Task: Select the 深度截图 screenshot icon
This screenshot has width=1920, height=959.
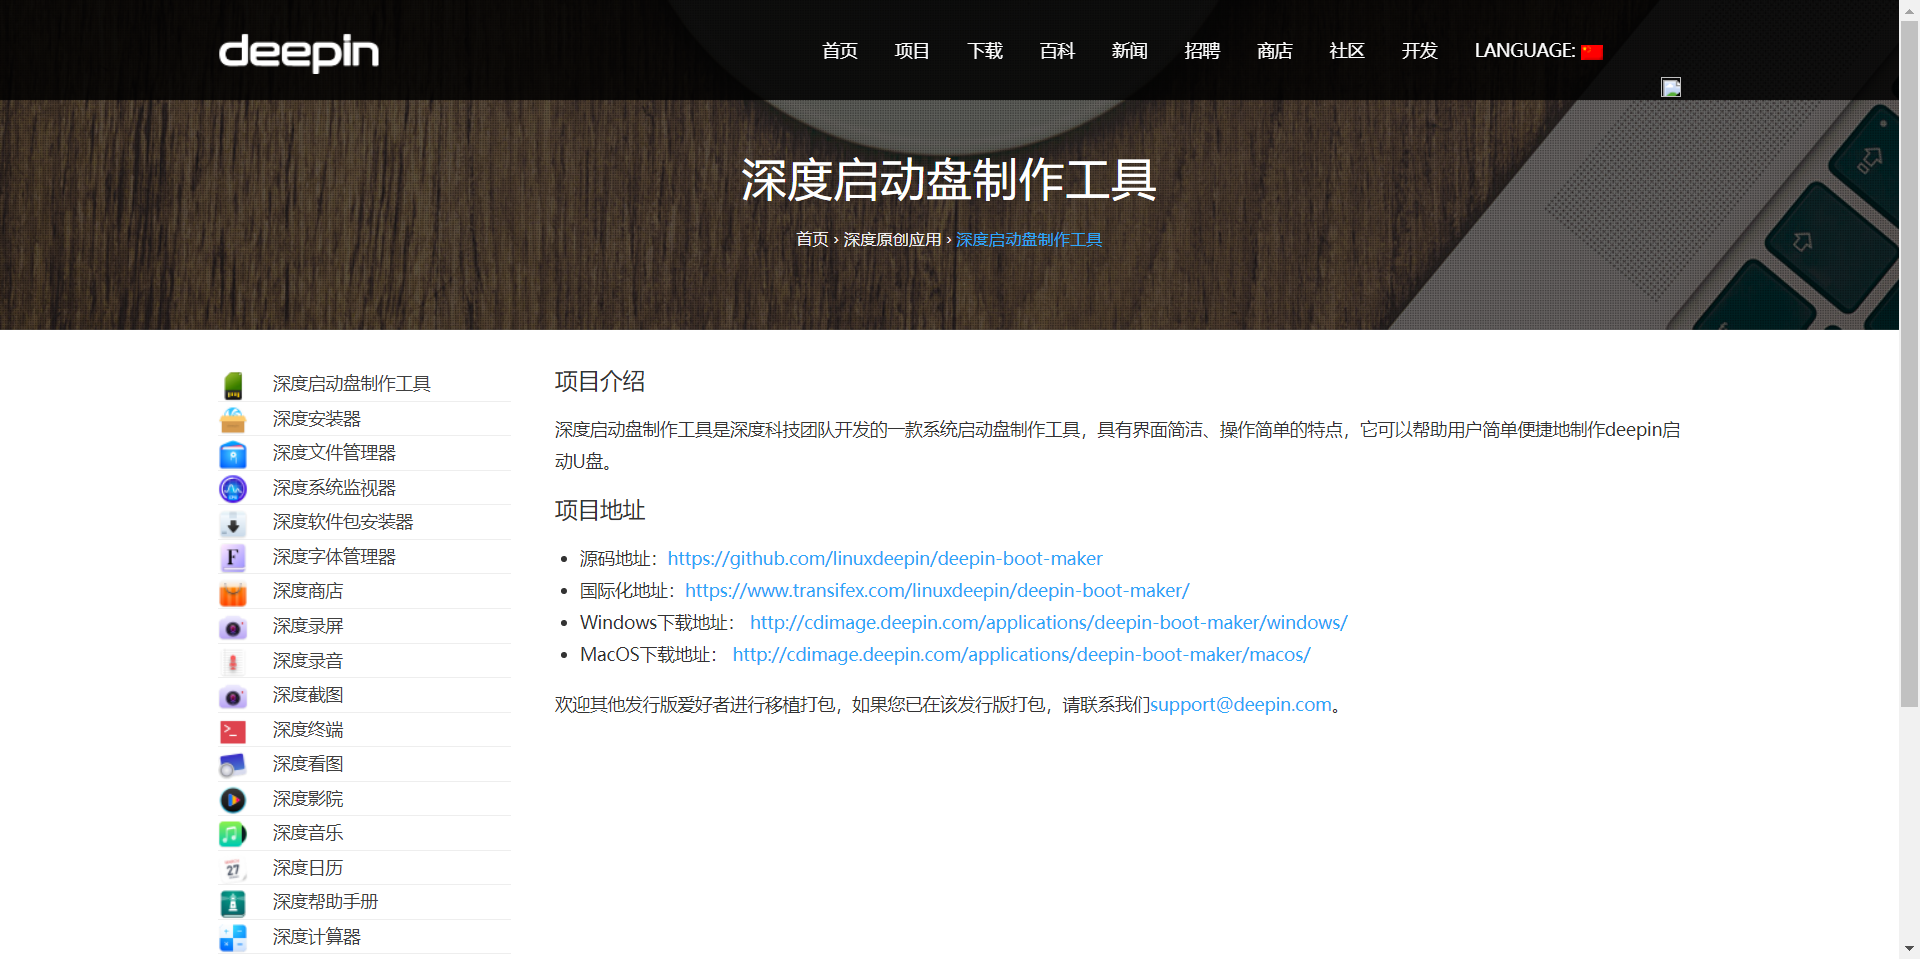Action: [233, 696]
